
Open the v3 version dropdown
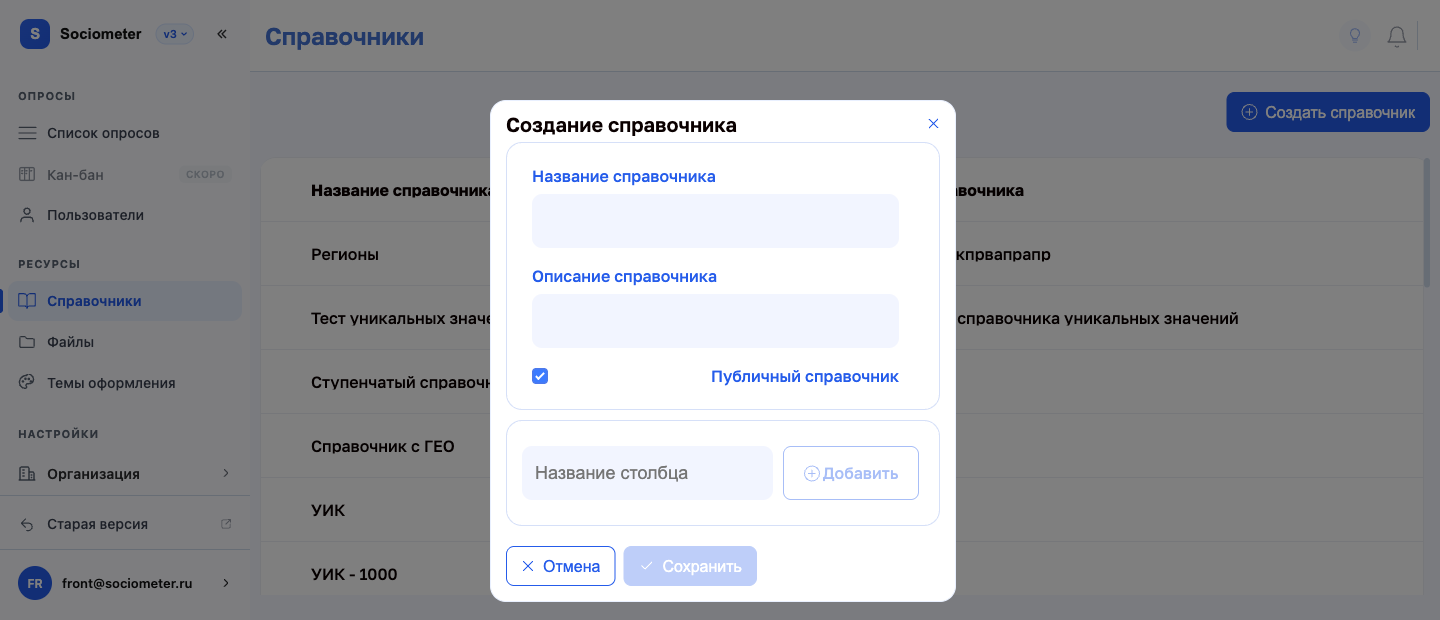174,34
